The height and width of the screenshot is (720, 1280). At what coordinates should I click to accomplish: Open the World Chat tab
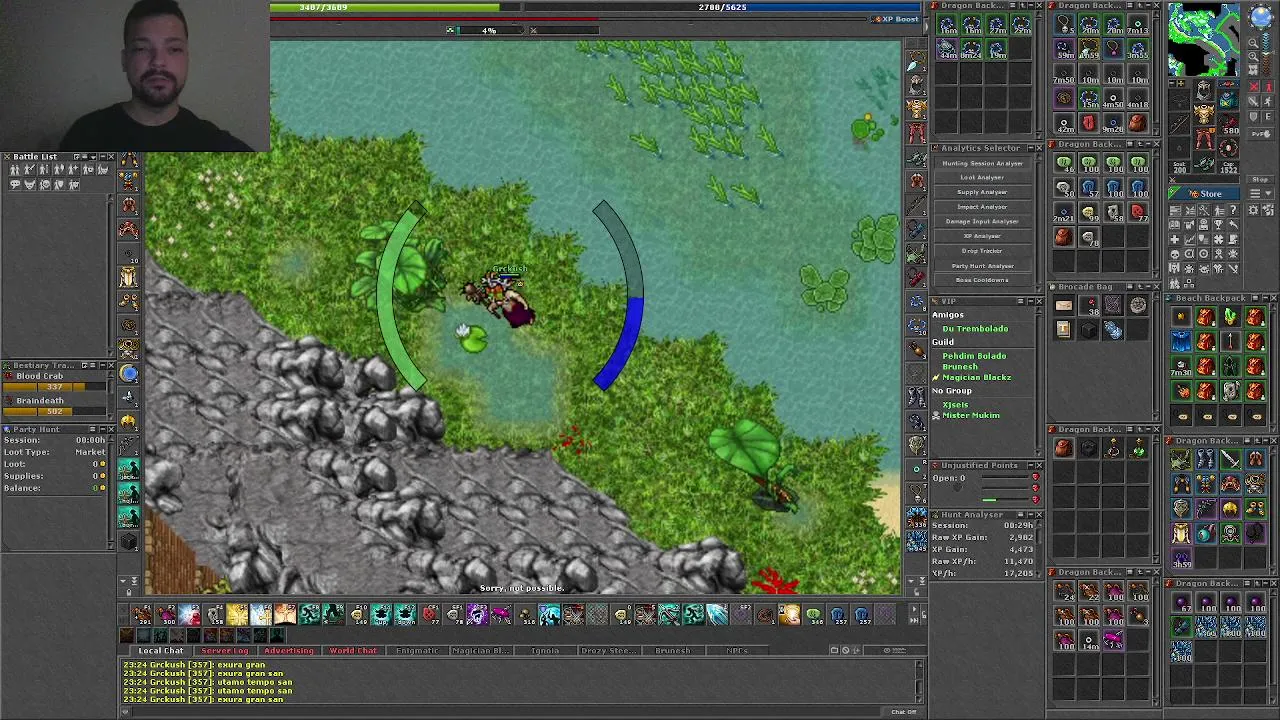point(353,651)
